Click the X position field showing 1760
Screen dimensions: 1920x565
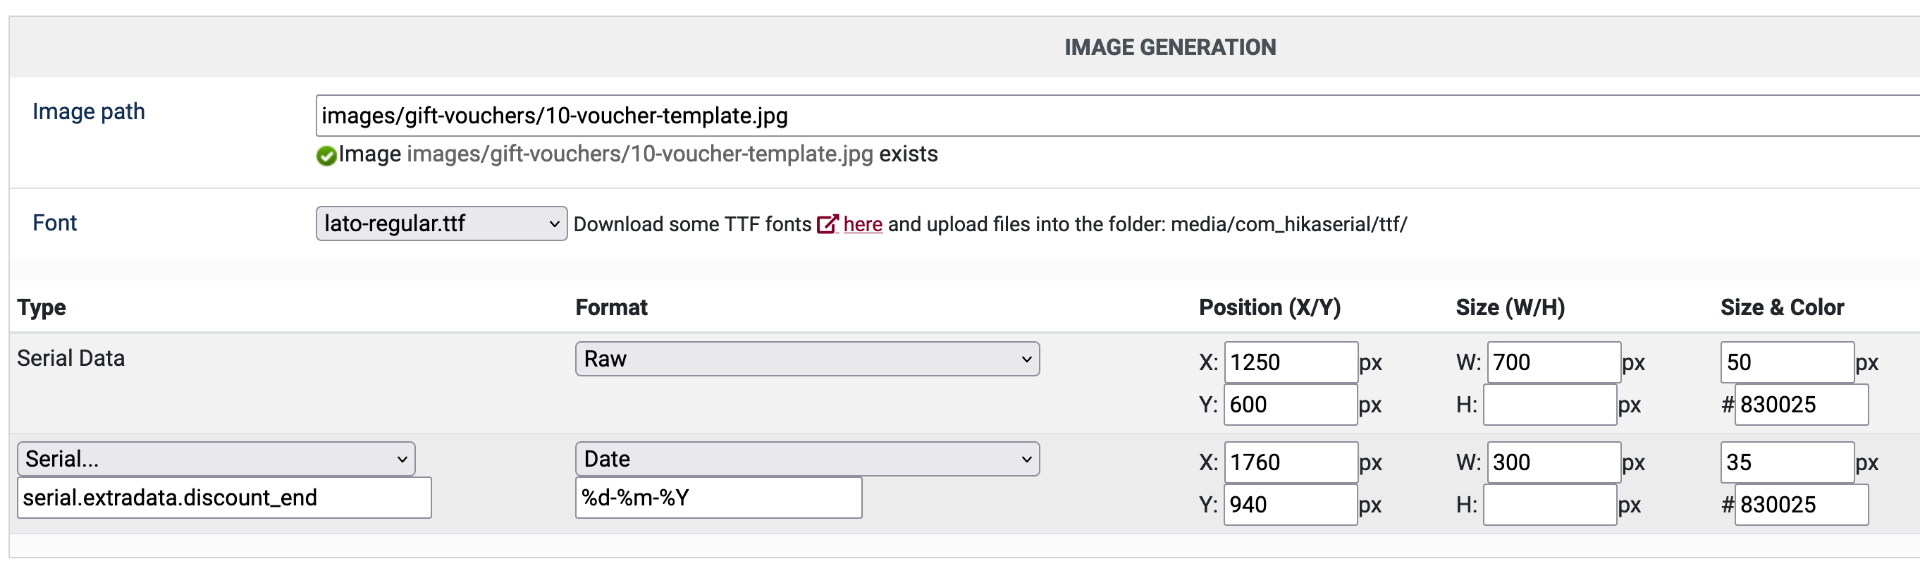click(1290, 462)
